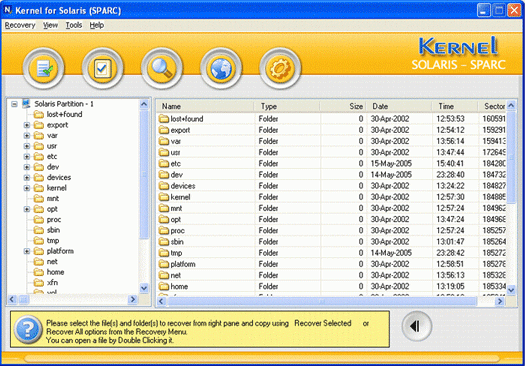This screenshot has width=525, height=366.
Task: Open the Recovery menu
Action: tap(20, 25)
